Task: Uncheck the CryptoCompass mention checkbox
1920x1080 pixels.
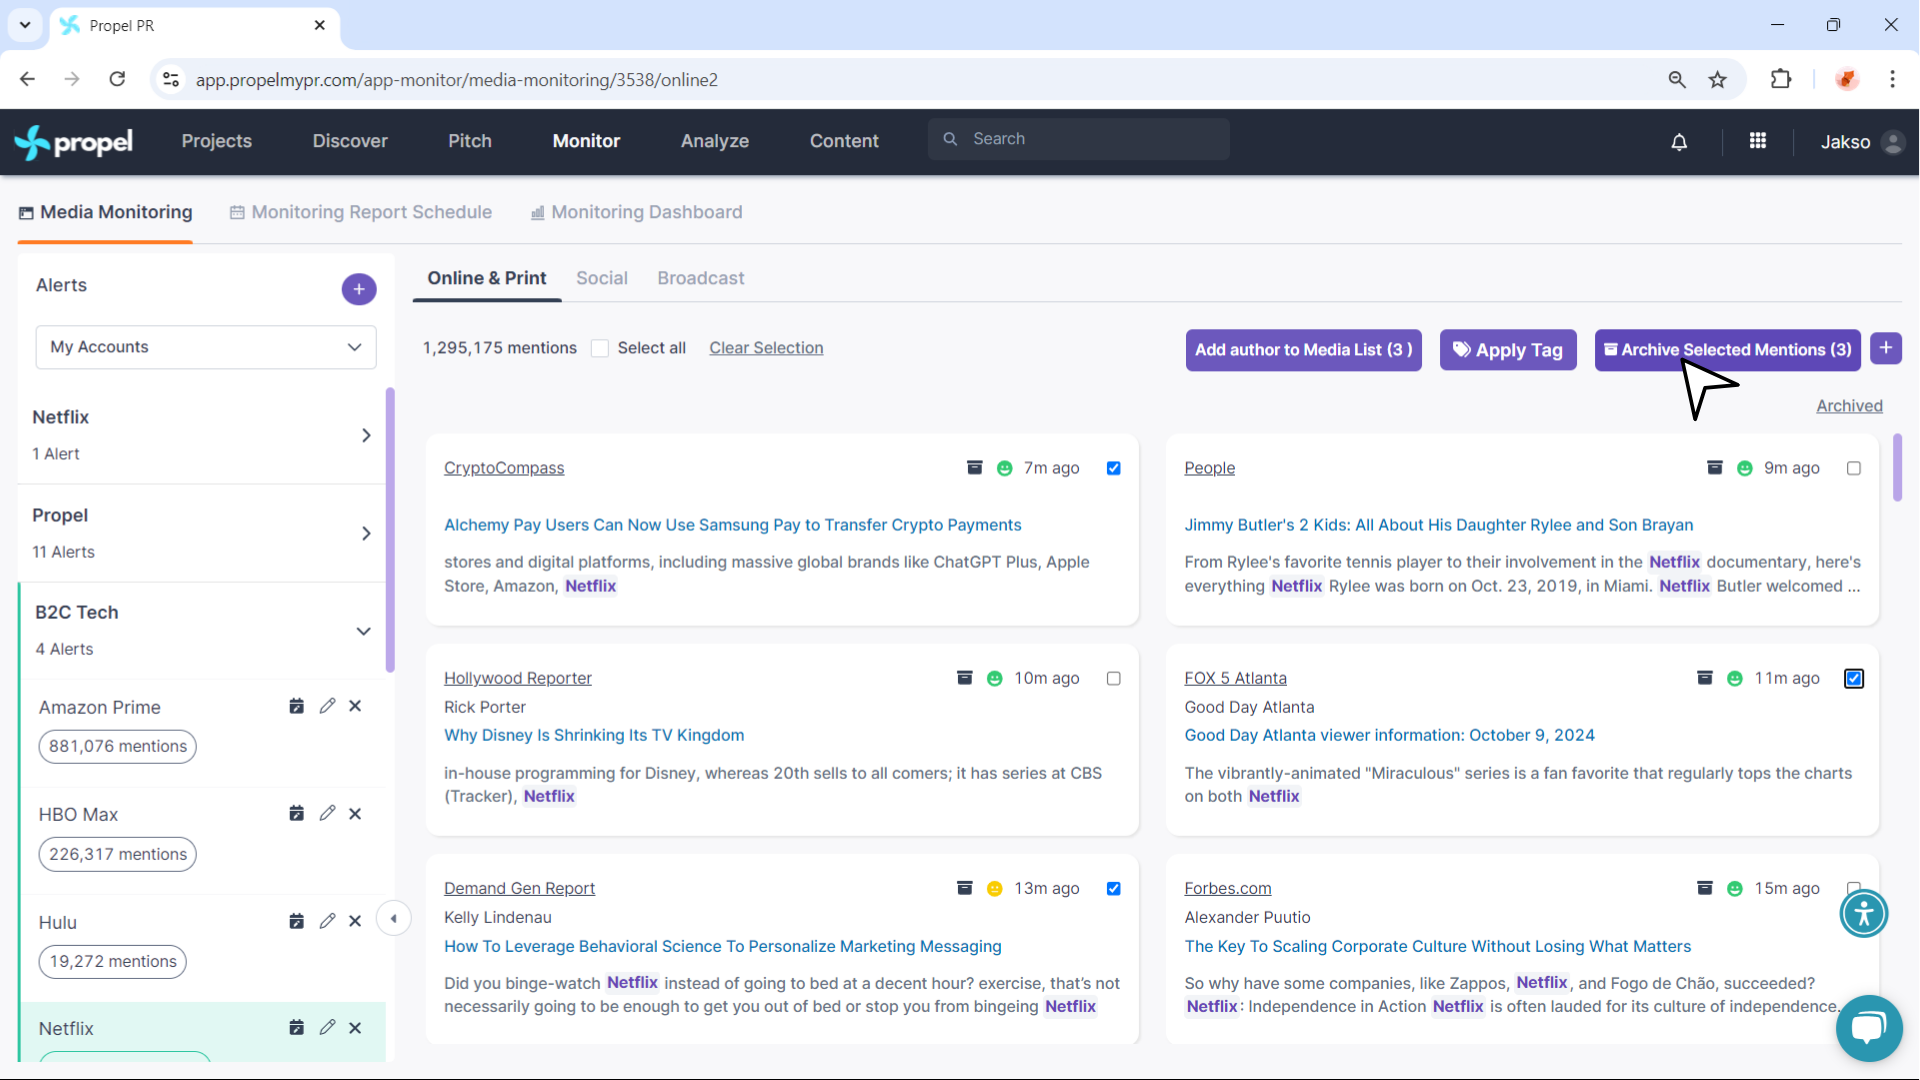Action: [x=1113, y=468]
